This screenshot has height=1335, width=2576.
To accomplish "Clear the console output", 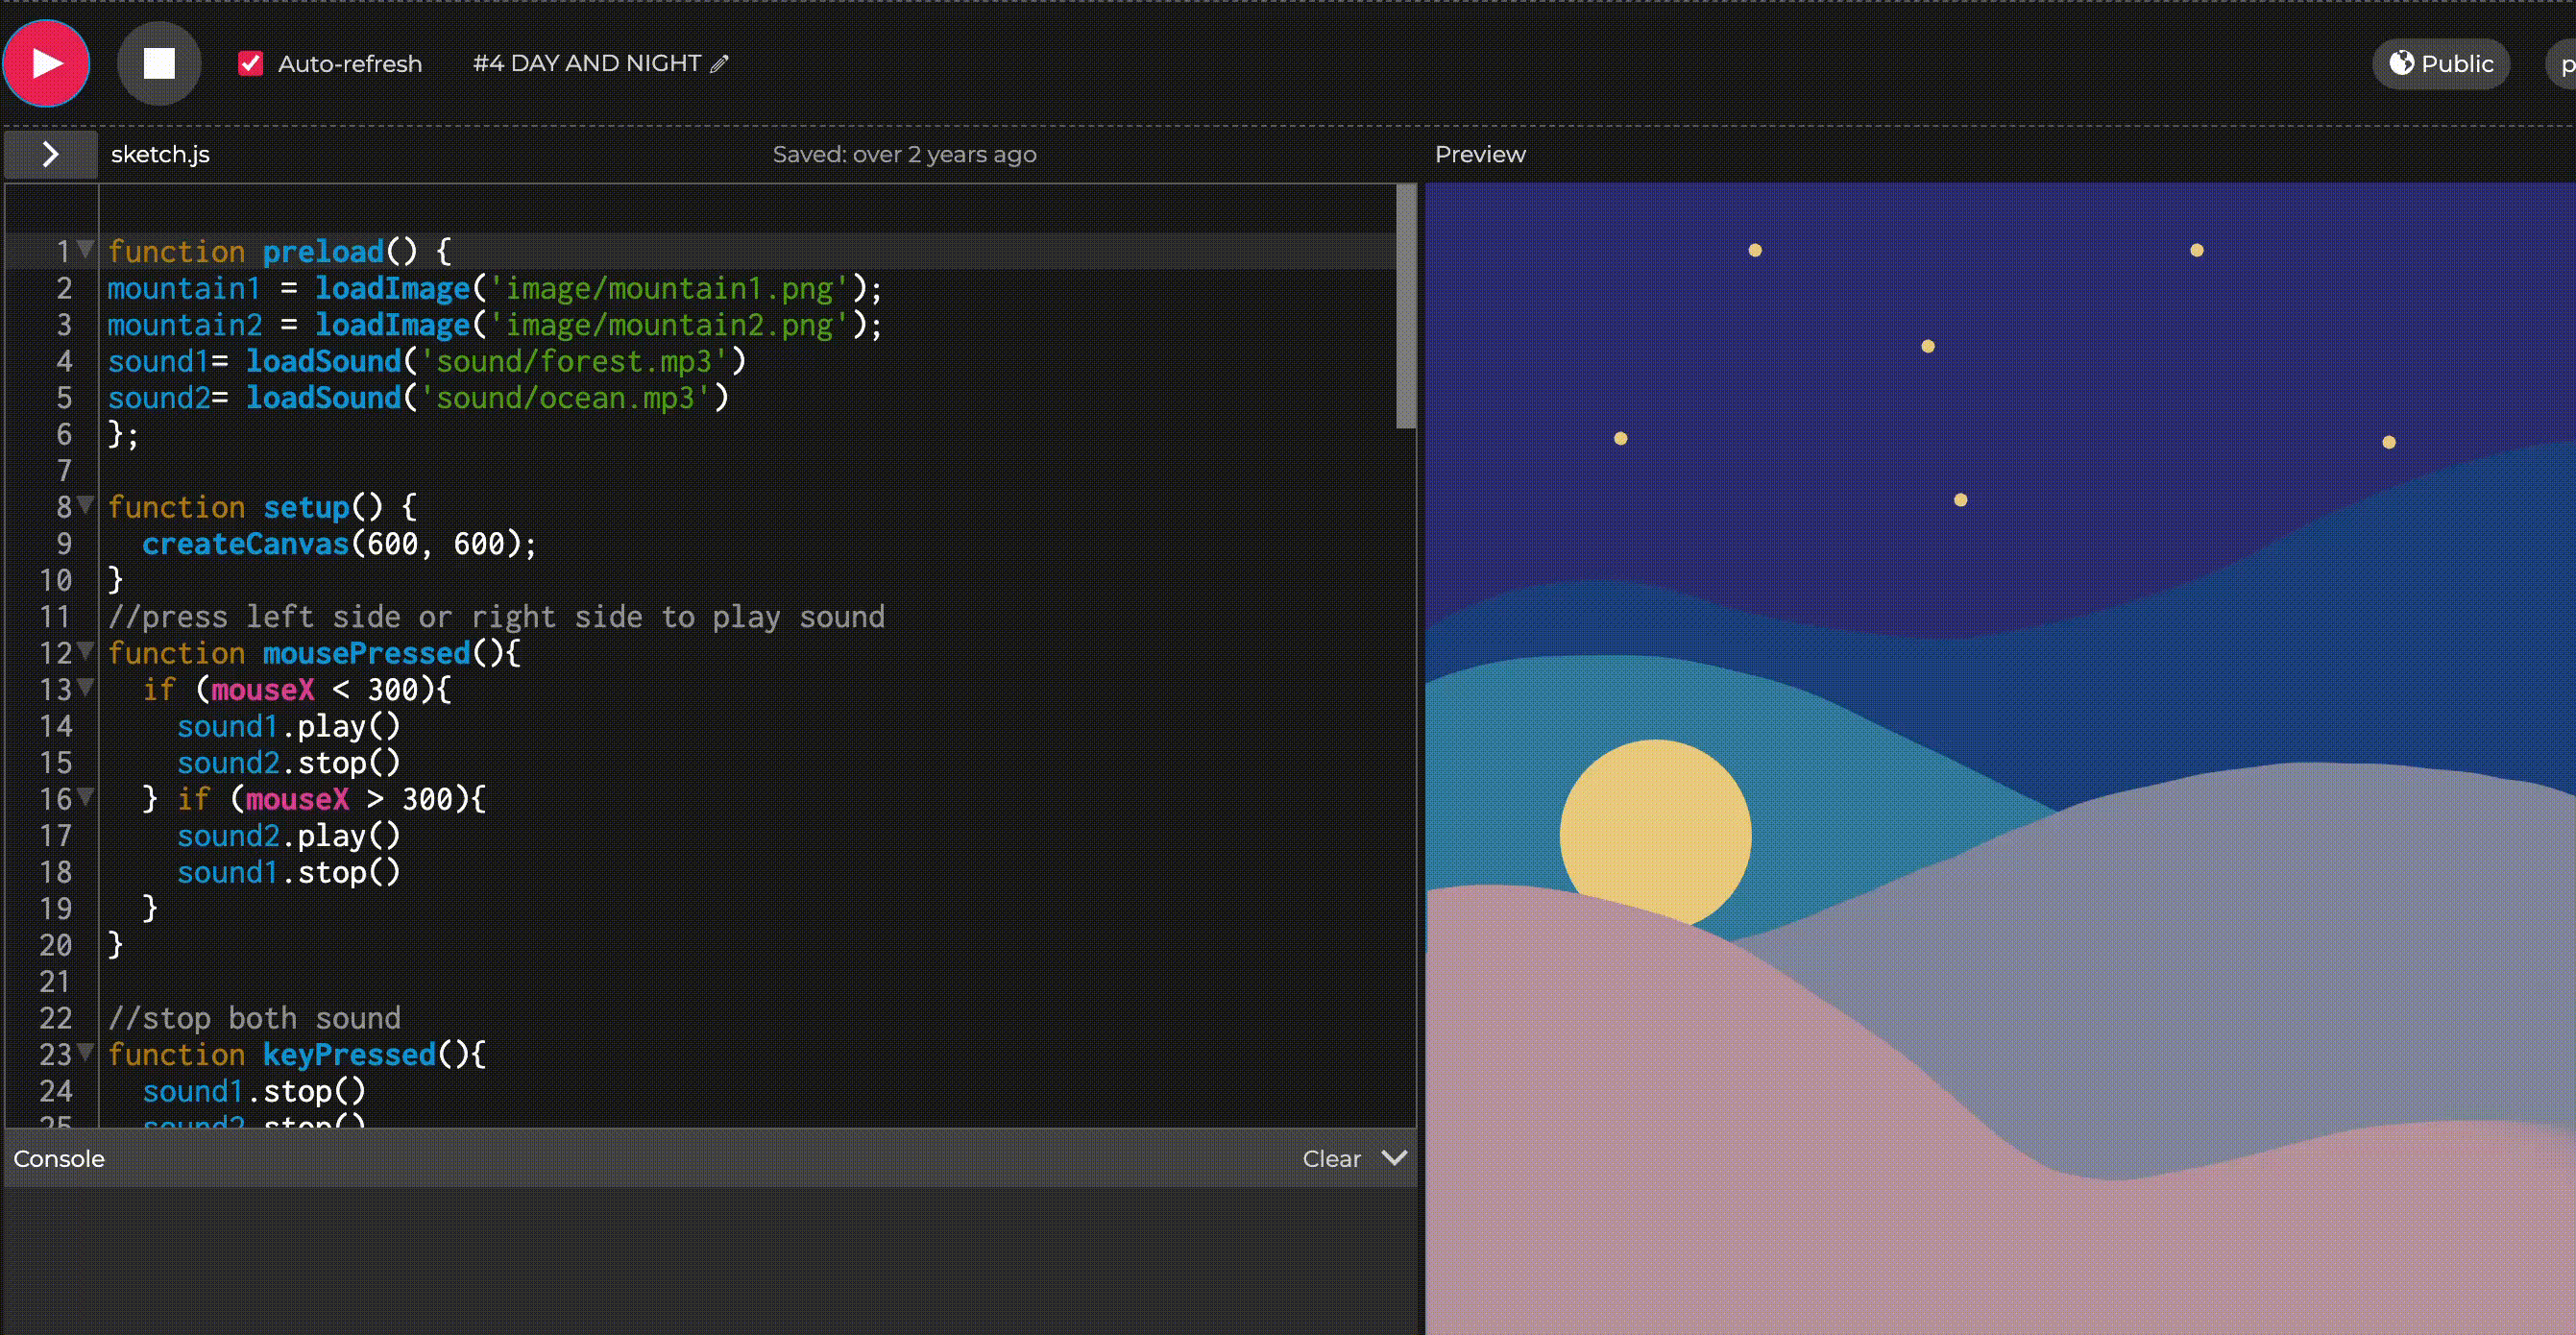I will tap(1330, 1158).
